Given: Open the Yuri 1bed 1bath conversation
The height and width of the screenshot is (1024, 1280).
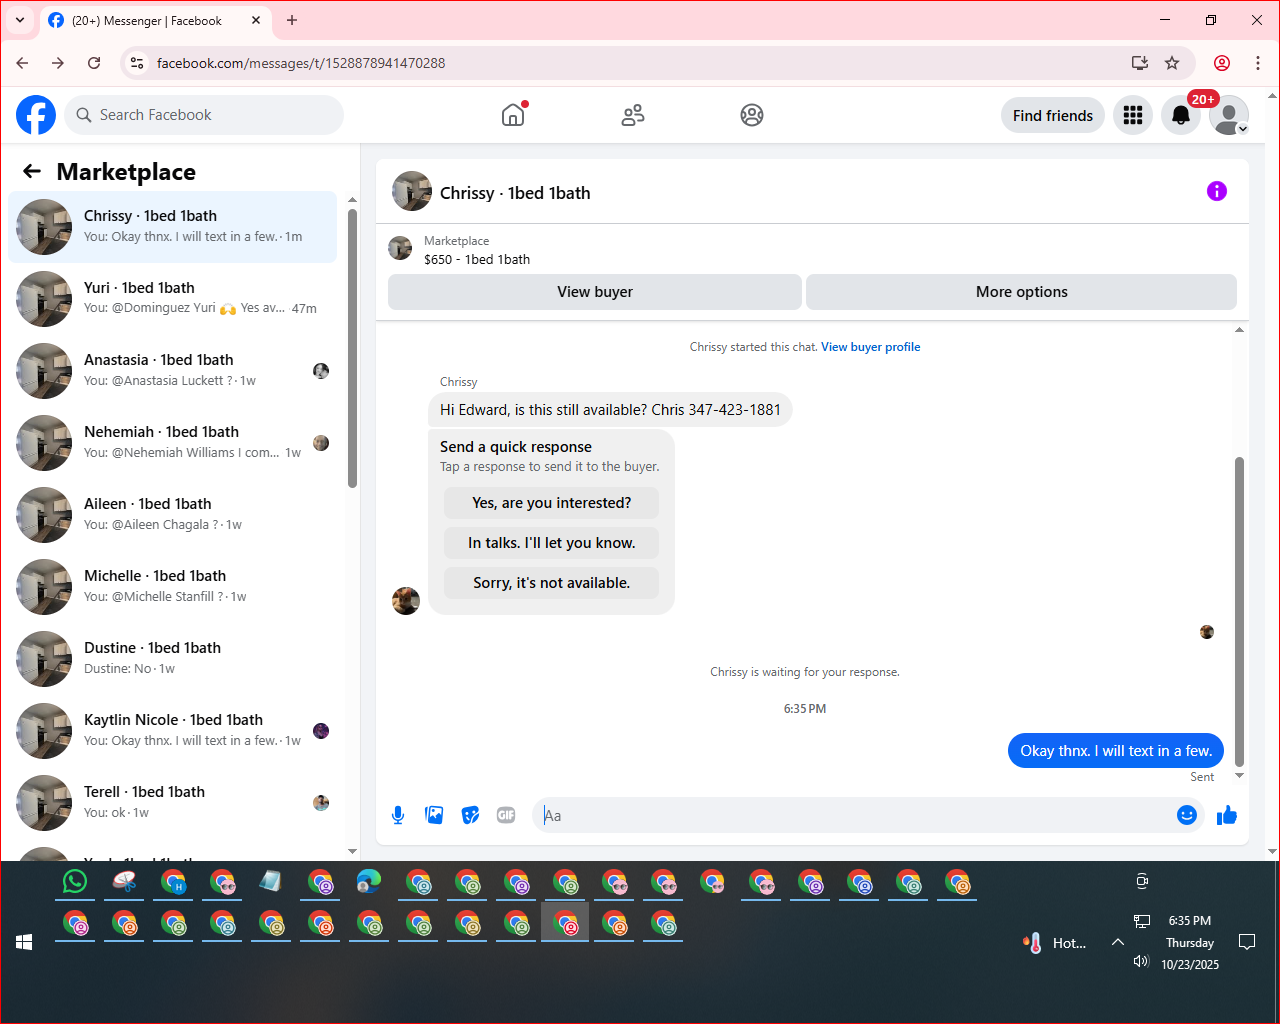Looking at the screenshot, I should click(x=173, y=299).
